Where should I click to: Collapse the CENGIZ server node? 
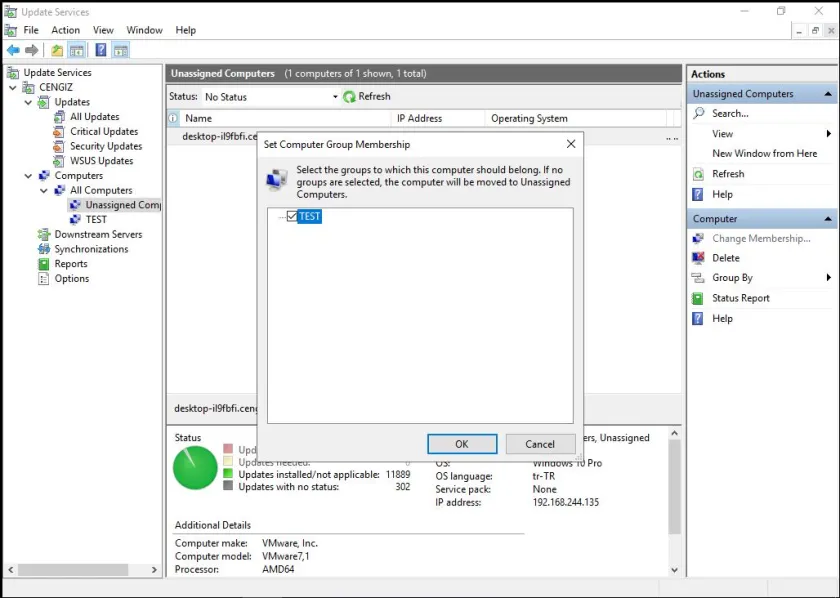[x=13, y=87]
